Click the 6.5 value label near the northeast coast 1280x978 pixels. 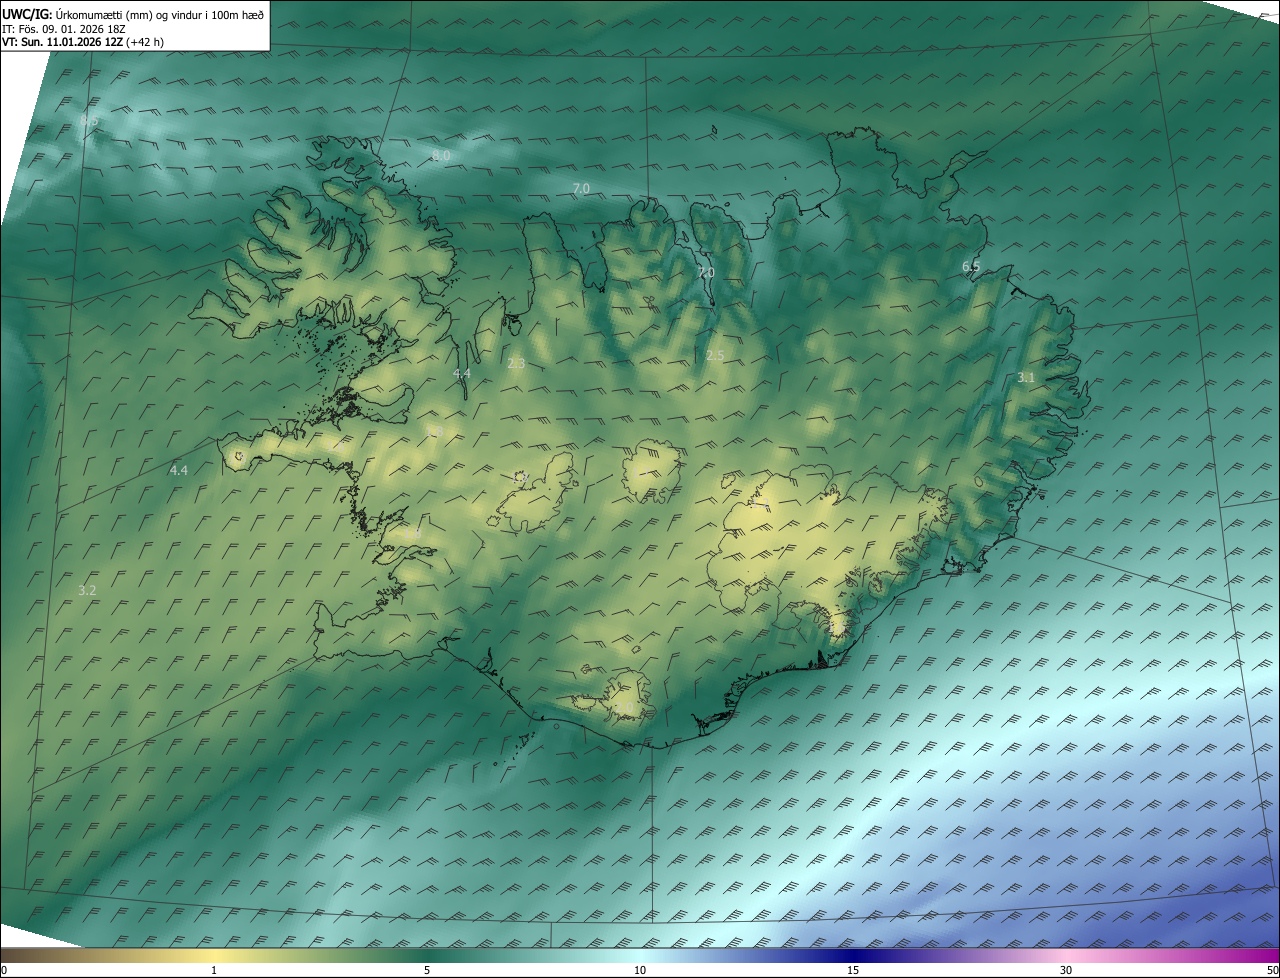click(x=971, y=266)
